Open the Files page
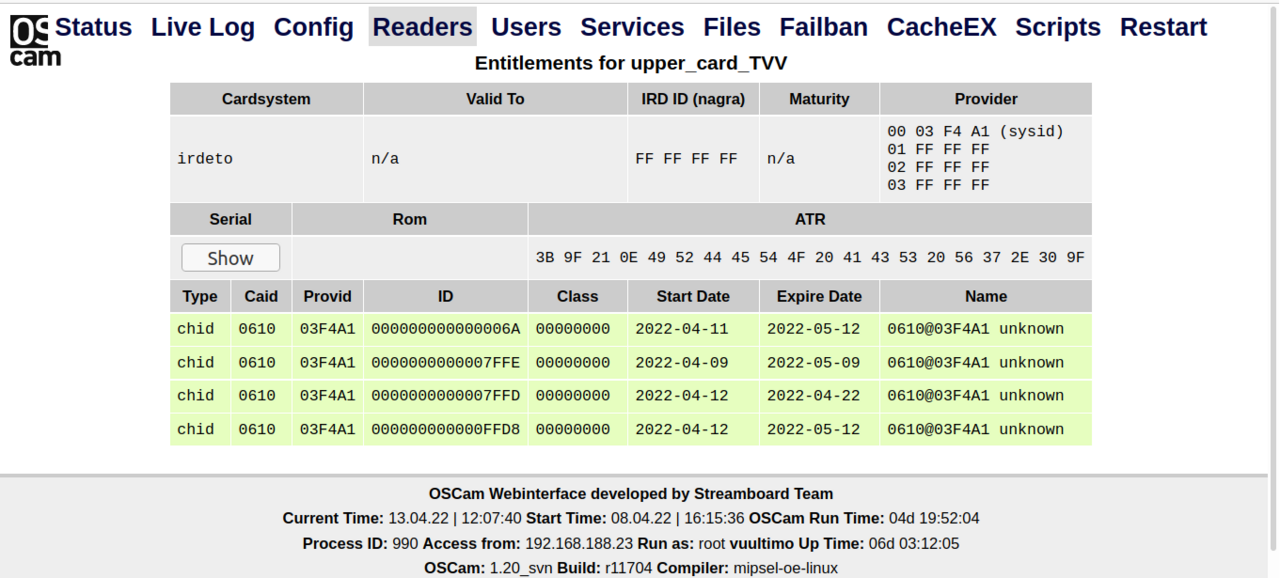This screenshot has height=578, width=1280. 731,27
